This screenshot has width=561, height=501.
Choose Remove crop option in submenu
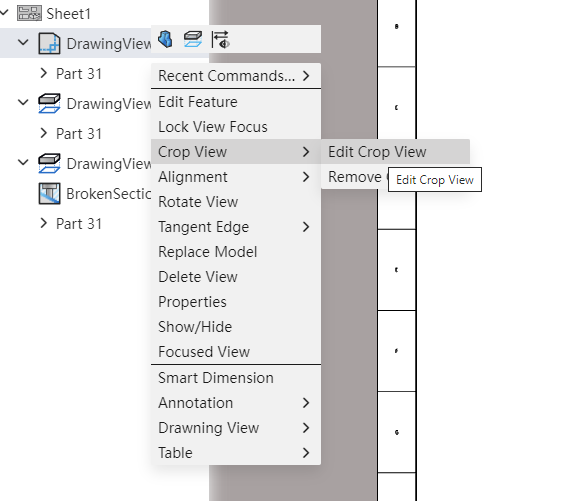point(354,177)
